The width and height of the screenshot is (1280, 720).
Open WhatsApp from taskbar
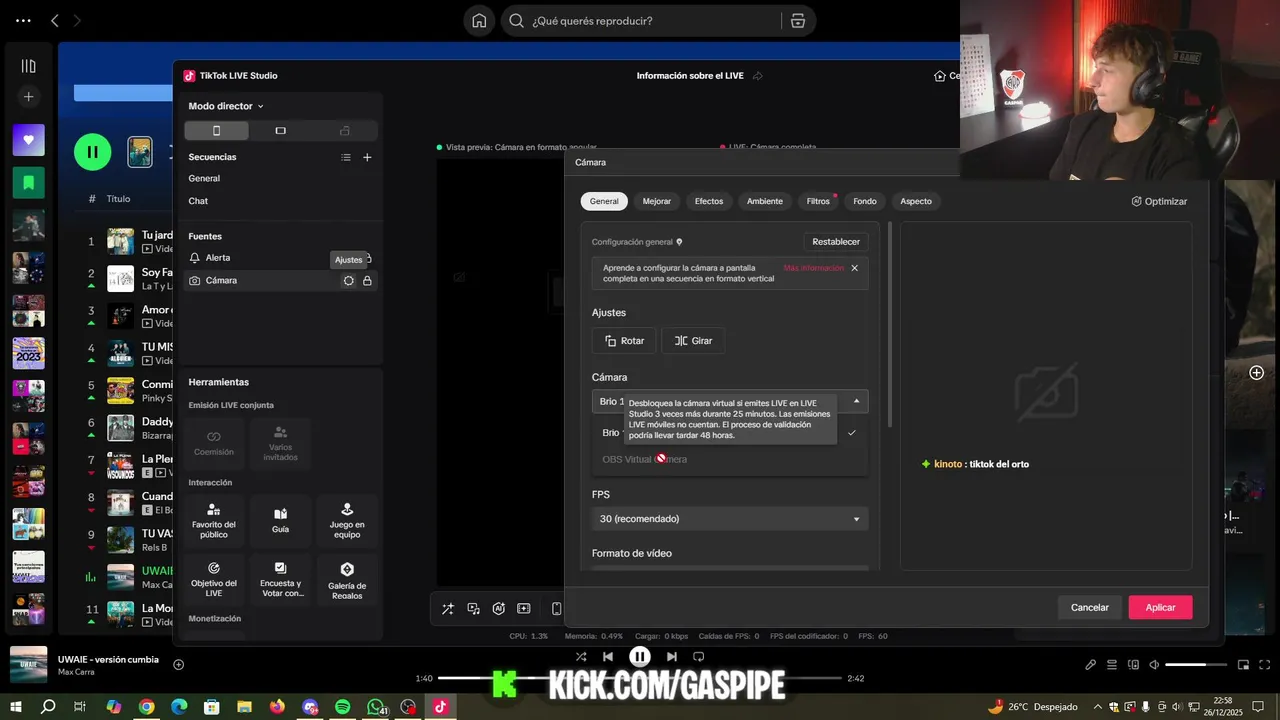pos(375,707)
